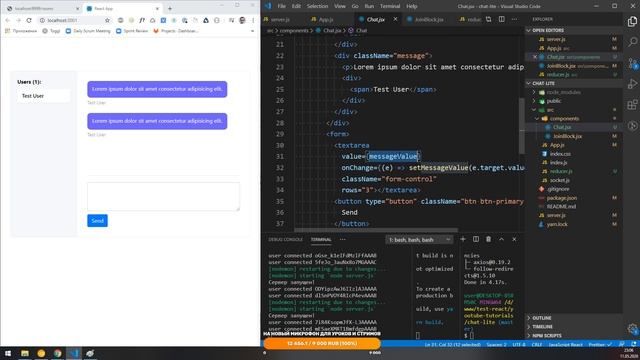This screenshot has height=360, width=640.
Task: Click the editor vertical scrollbar
Action: [x=522, y=126]
